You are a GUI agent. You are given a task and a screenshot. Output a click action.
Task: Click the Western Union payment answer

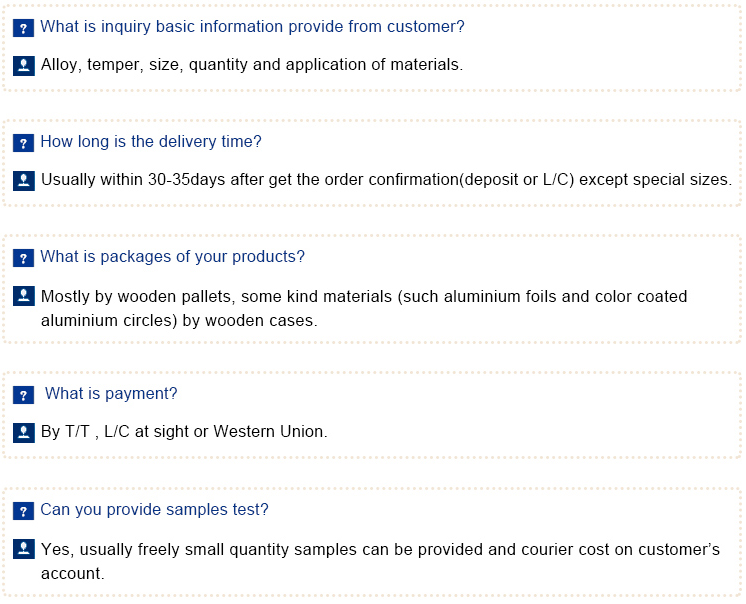184,432
